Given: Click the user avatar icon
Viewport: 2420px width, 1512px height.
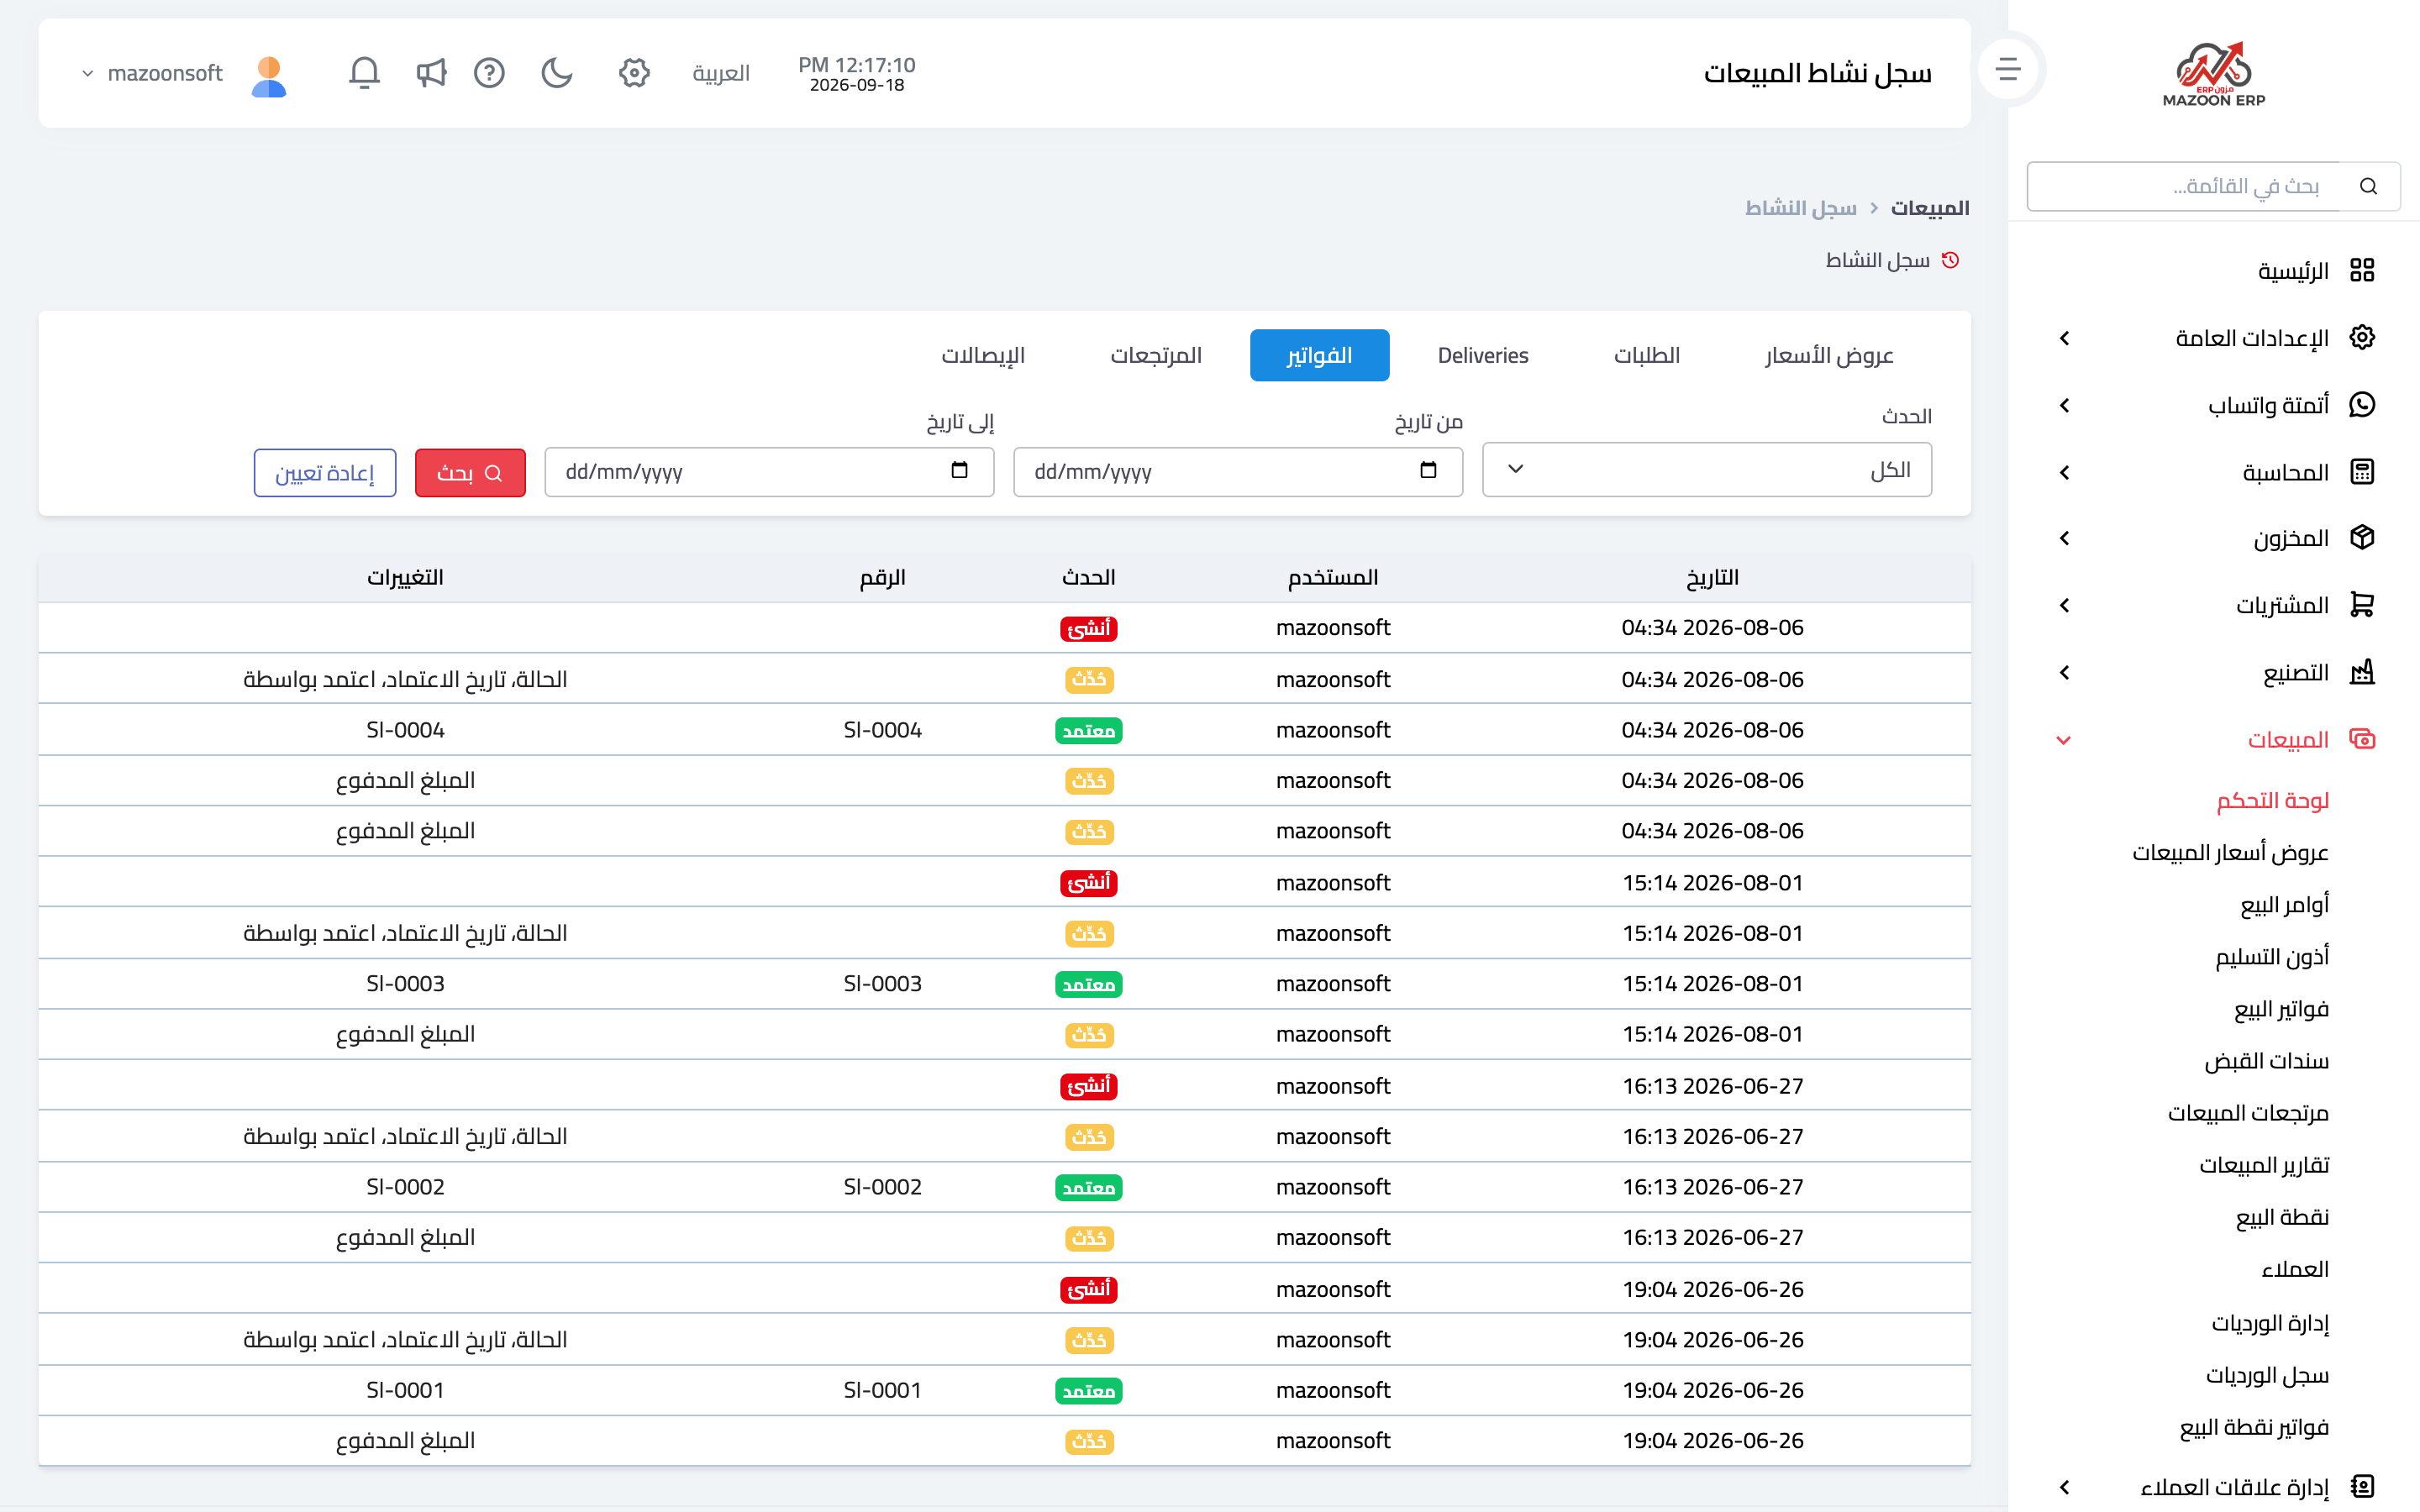Looking at the screenshot, I should [269, 76].
